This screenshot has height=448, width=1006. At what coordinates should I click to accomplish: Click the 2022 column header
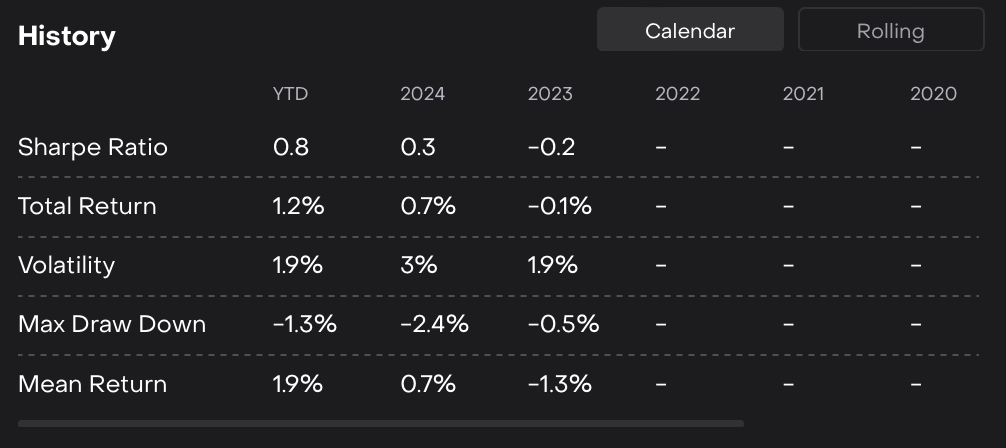[677, 94]
